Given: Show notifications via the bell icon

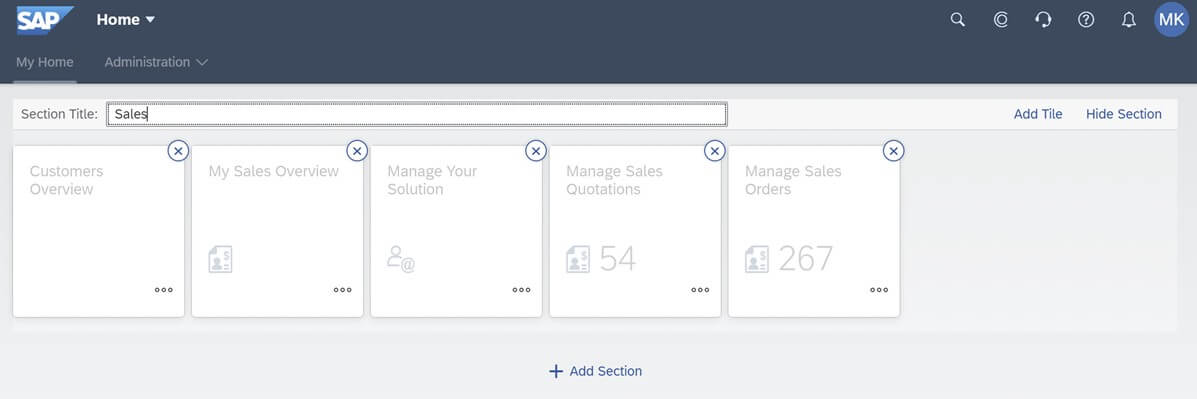Looking at the screenshot, I should point(1128,20).
